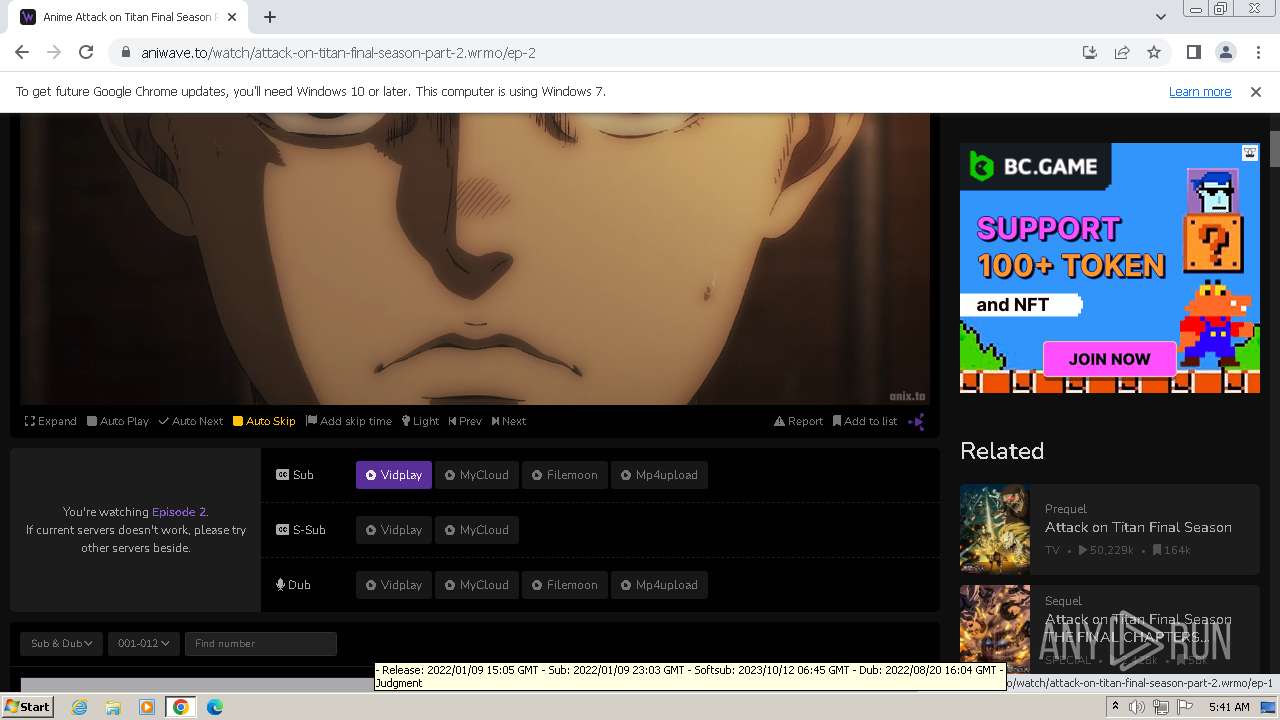Screen dimensions: 1280x720
Task: Select the Dub Vidplay server
Action: pyautogui.click(x=394, y=585)
